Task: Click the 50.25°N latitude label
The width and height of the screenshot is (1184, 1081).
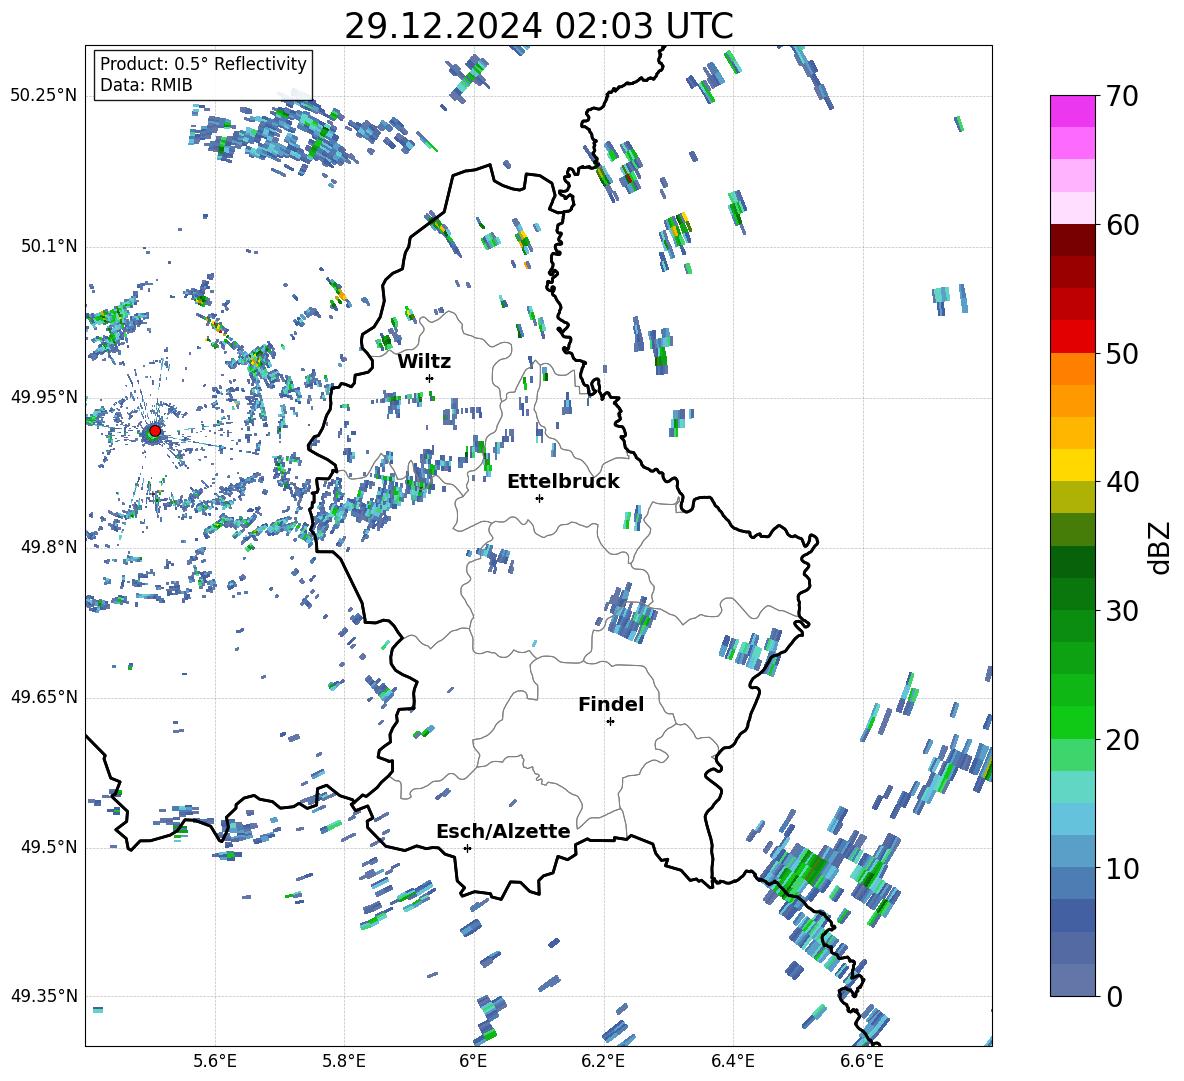Action: [x=44, y=96]
